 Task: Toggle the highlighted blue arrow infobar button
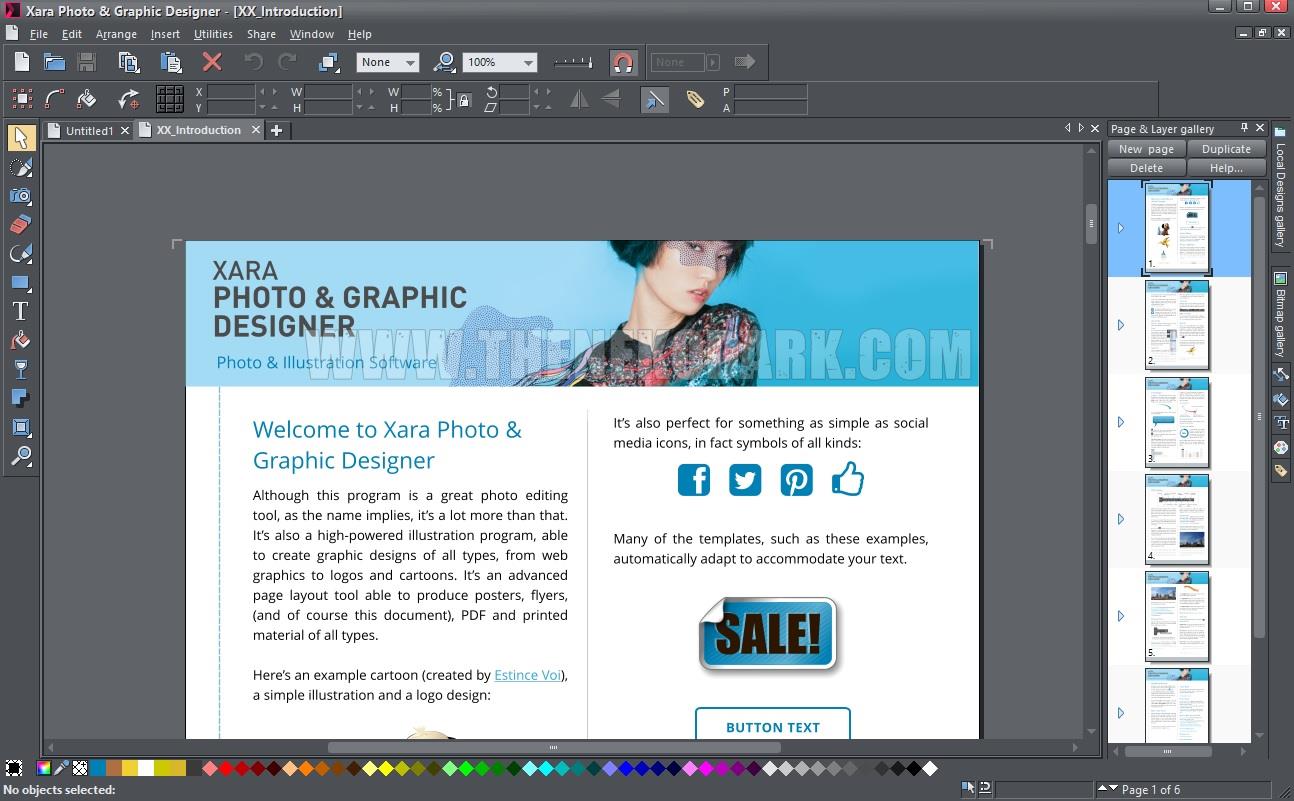point(654,98)
